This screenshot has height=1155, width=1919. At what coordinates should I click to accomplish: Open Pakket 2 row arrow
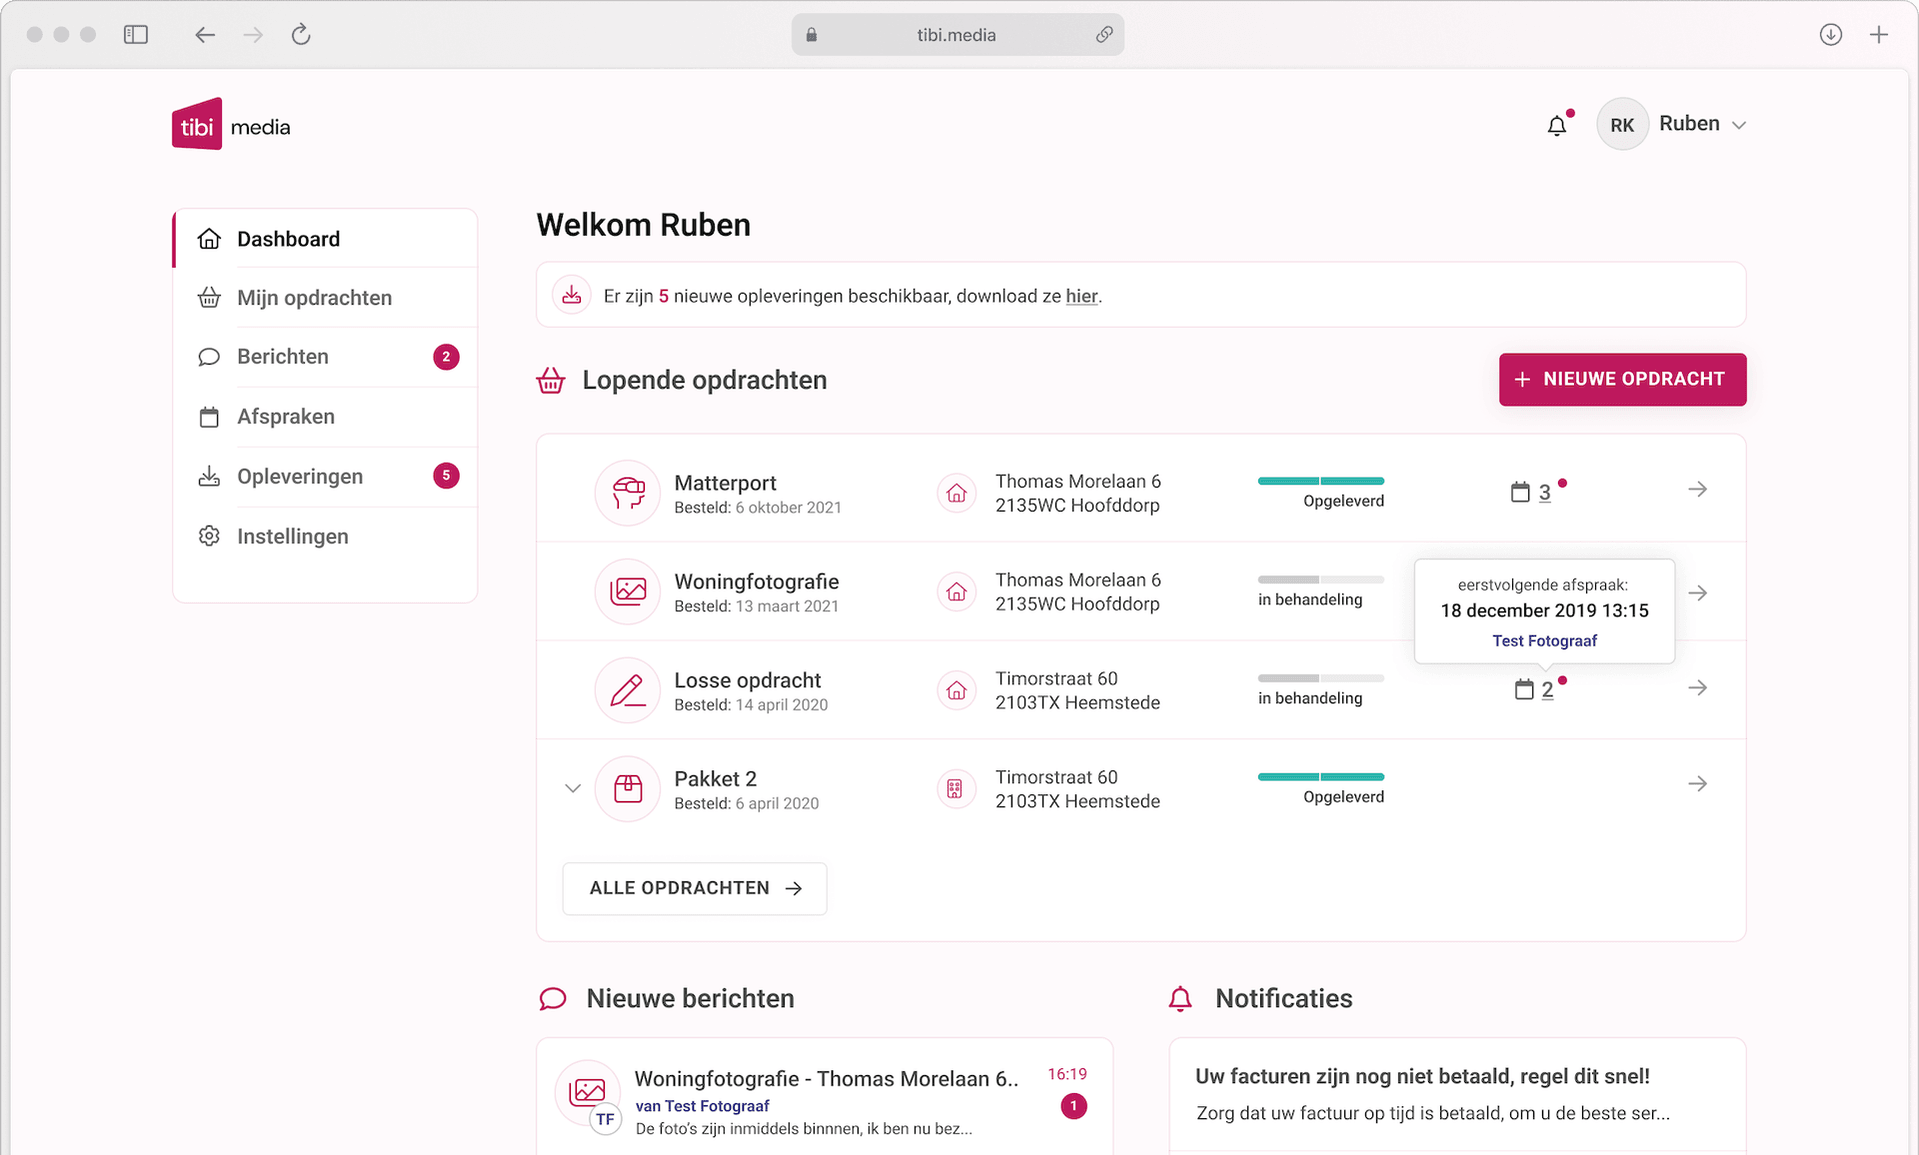1697,784
